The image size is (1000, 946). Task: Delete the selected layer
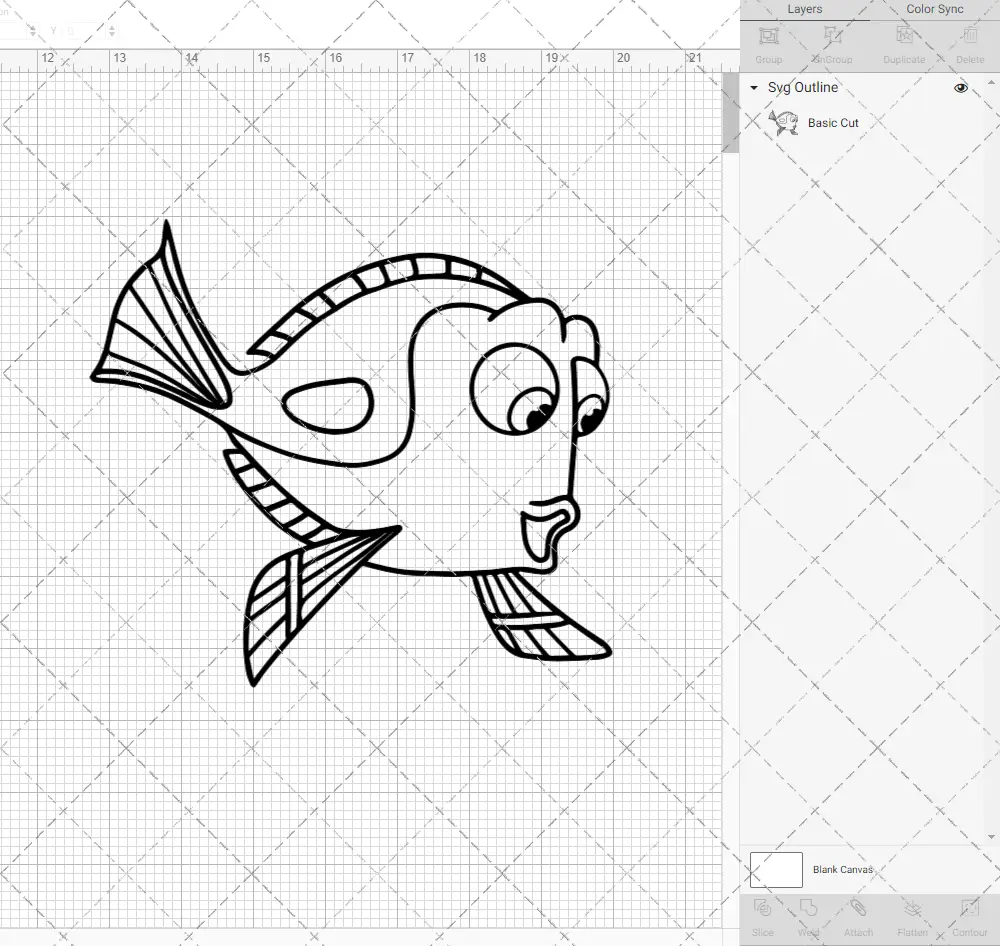[x=968, y=45]
